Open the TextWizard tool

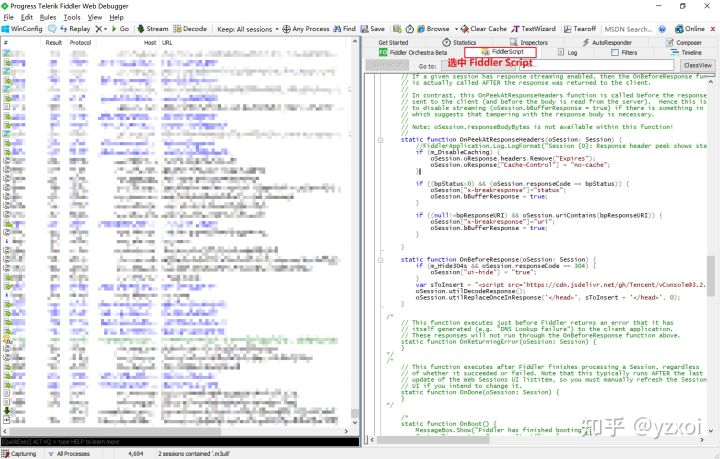(534, 28)
